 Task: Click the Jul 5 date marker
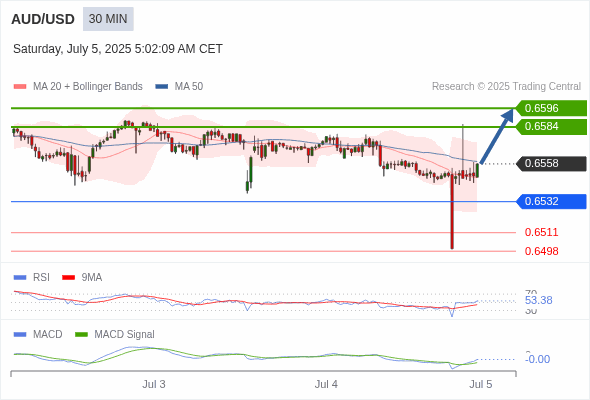click(481, 384)
